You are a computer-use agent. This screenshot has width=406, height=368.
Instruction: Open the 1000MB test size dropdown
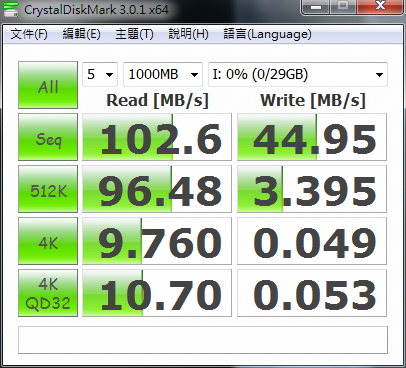163,74
